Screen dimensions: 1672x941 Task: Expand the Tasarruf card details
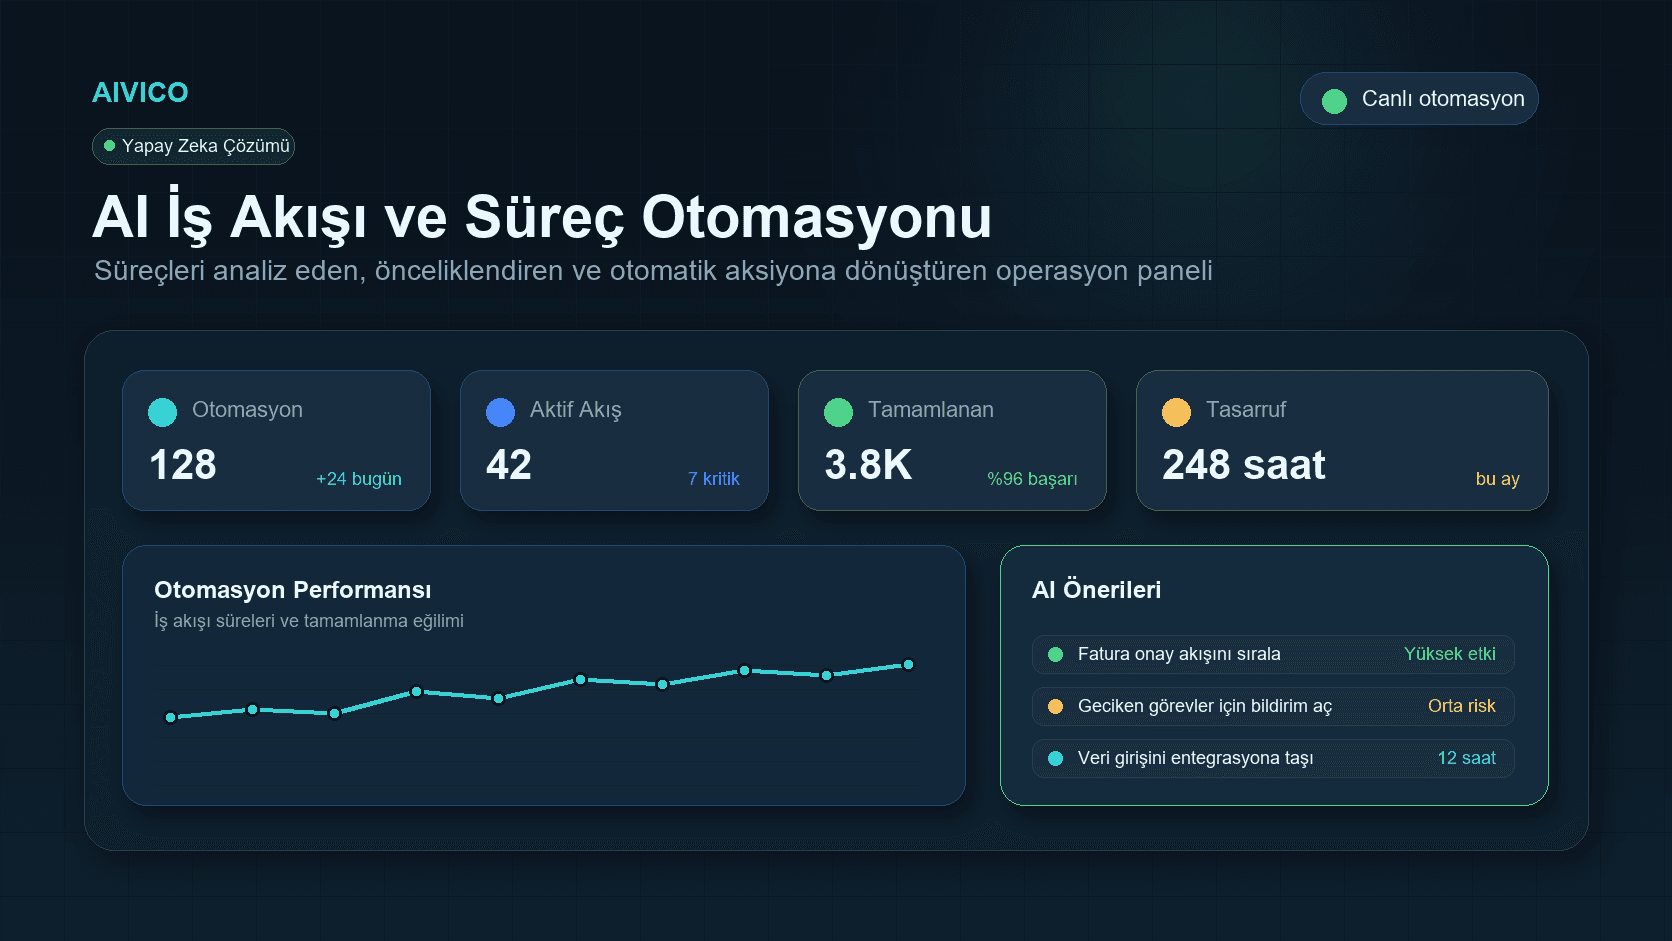pyautogui.click(x=1342, y=440)
